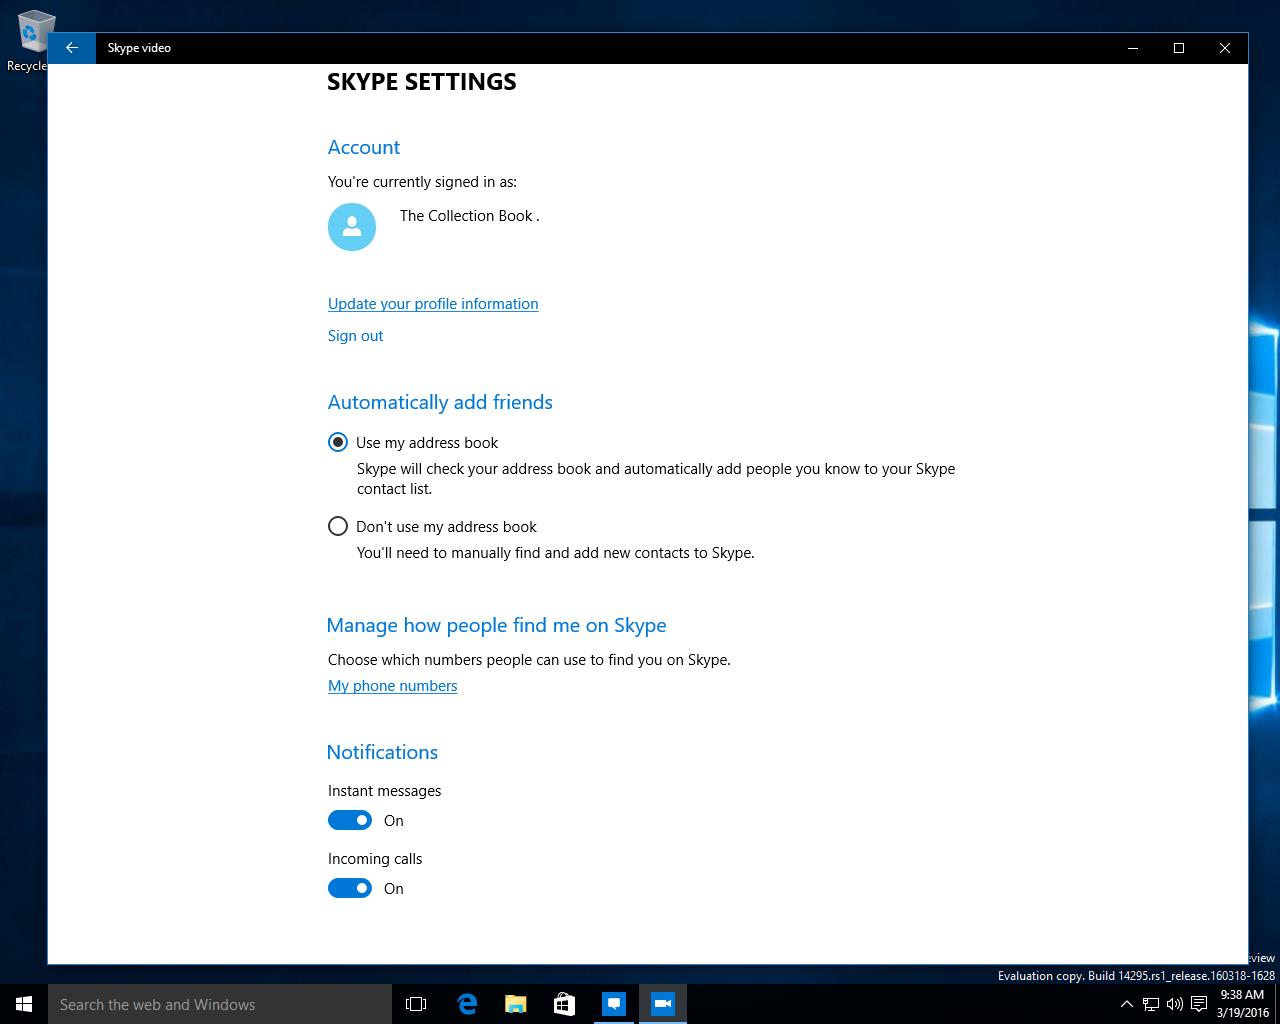Click the Automatically add friends heading
The height and width of the screenshot is (1024, 1280).
point(440,402)
